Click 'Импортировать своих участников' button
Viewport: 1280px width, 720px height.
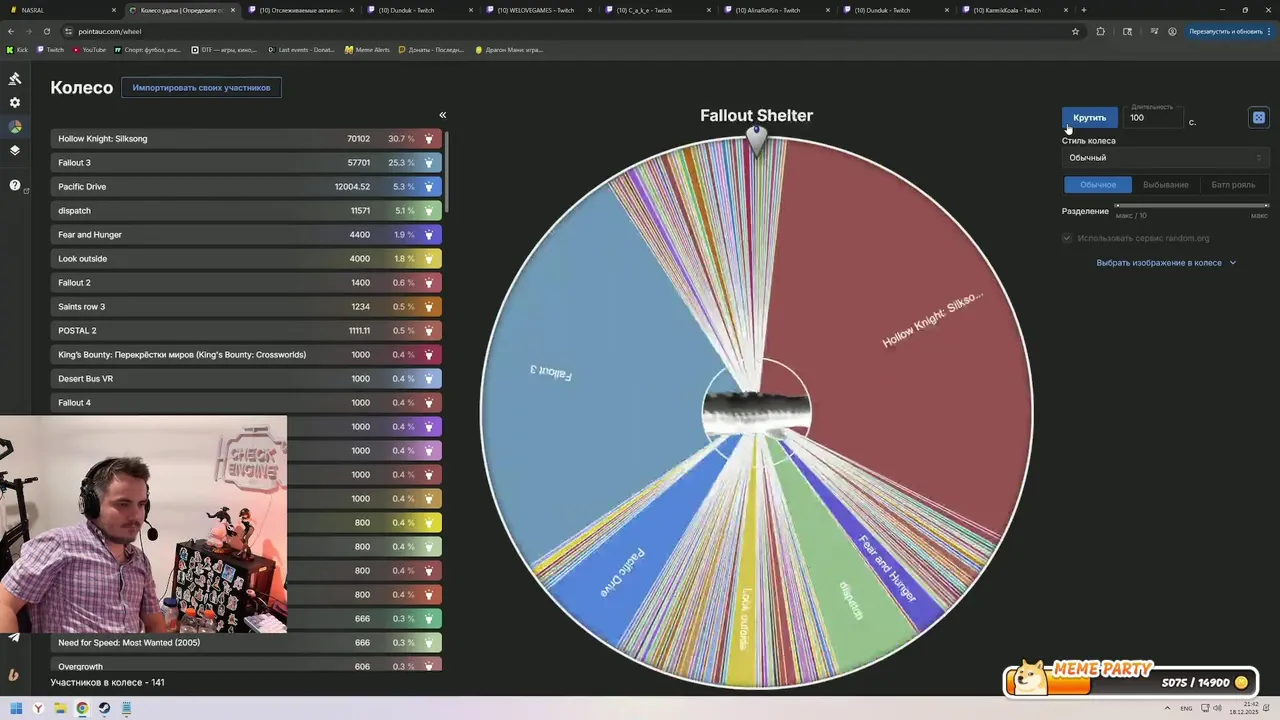point(201,88)
